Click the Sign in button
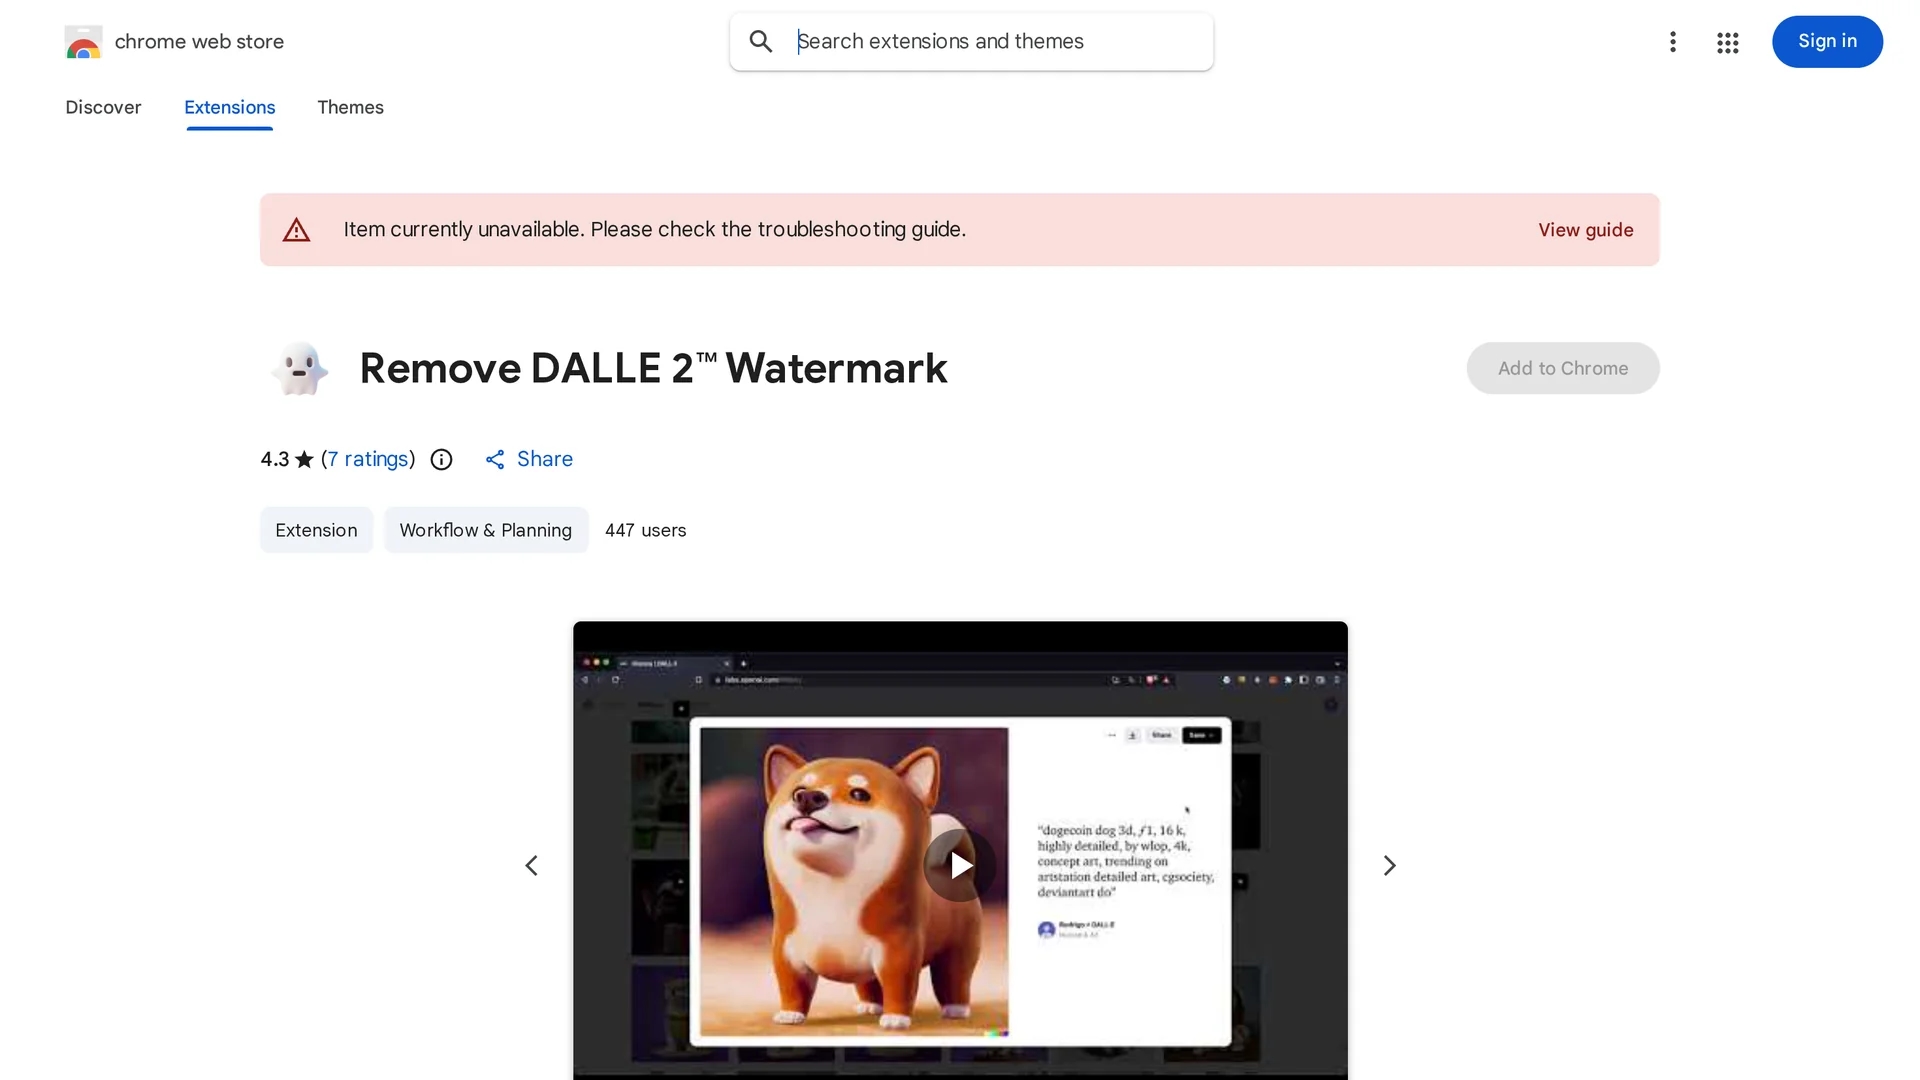1920x1080 pixels. point(1827,42)
